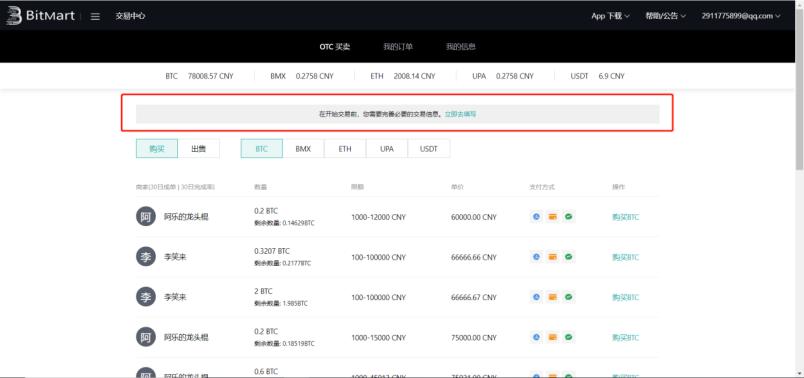The height and width of the screenshot is (378, 804).
Task: Select the 购买 tab
Action: 157,149
